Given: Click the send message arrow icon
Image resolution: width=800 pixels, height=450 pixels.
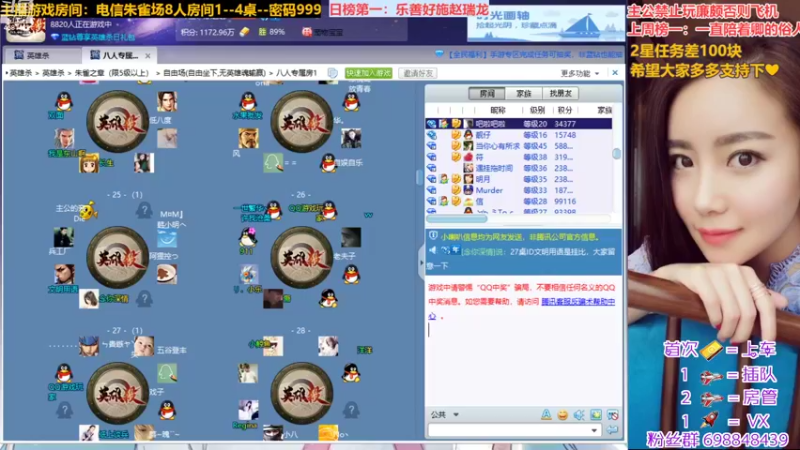Looking at the screenshot, I should click(x=612, y=430).
